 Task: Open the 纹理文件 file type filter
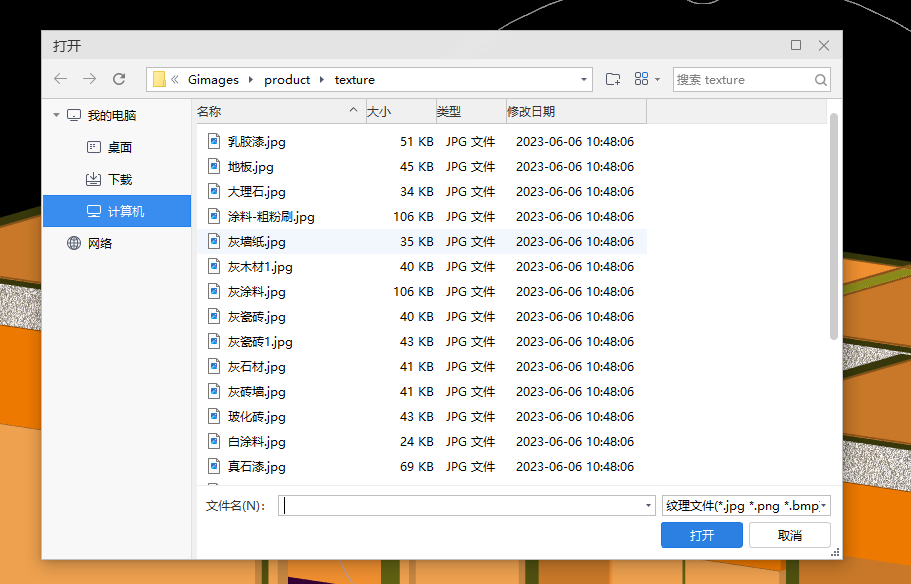point(746,506)
